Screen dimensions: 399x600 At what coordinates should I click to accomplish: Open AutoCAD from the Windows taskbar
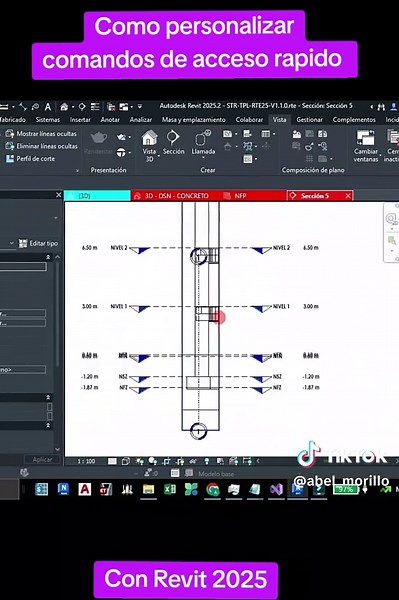[x=85, y=489]
